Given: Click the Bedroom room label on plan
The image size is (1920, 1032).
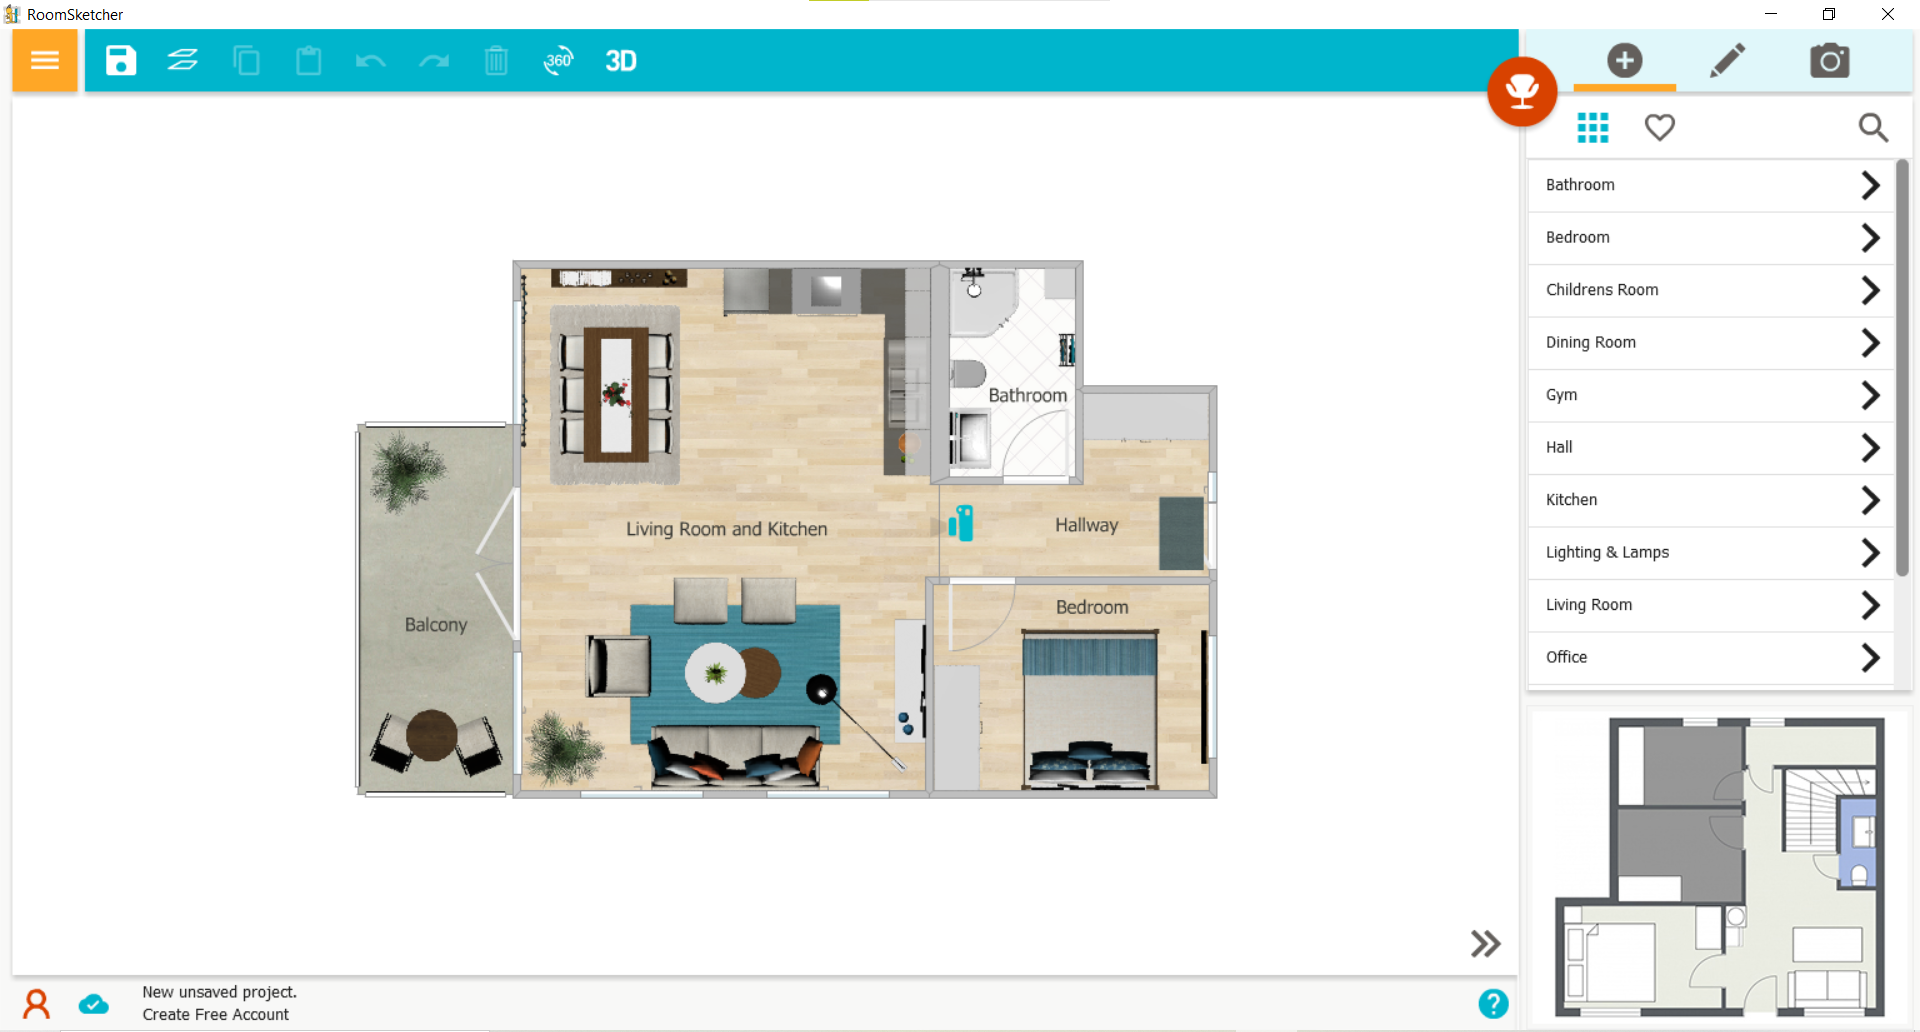Looking at the screenshot, I should [1092, 607].
